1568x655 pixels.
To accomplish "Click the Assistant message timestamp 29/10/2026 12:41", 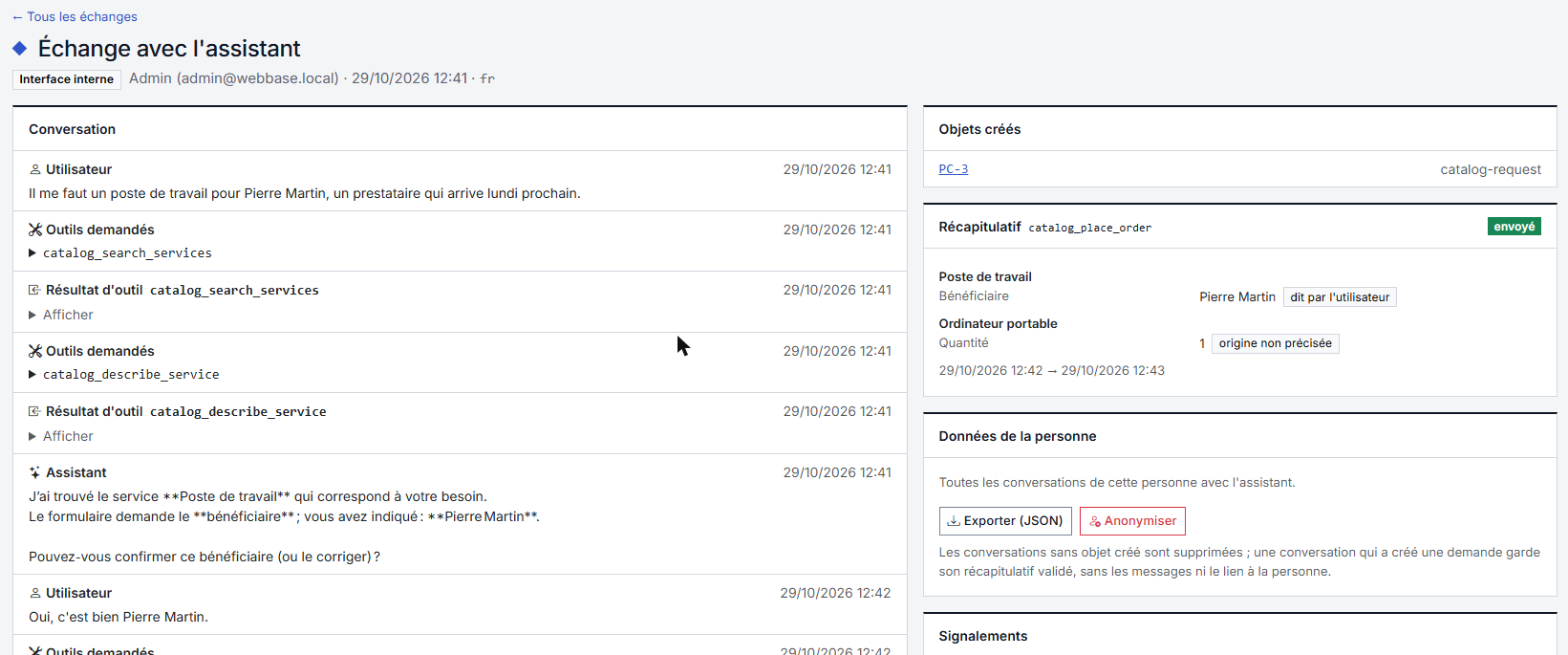I will (x=837, y=472).
